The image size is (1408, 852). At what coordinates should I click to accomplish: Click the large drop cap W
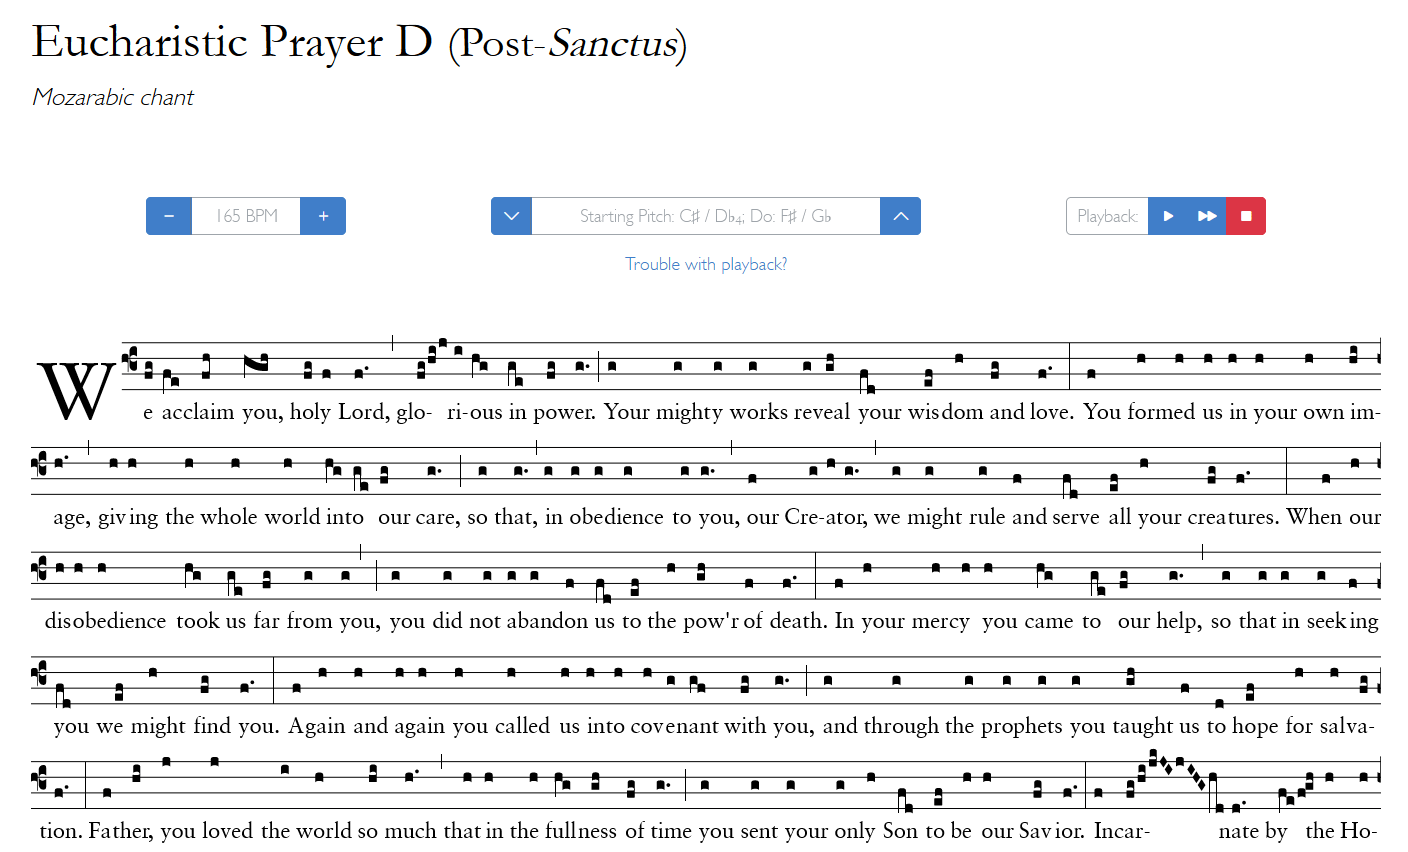pos(75,392)
